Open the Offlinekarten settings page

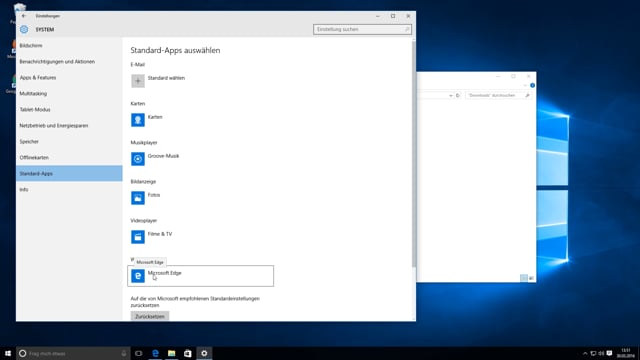point(69,158)
